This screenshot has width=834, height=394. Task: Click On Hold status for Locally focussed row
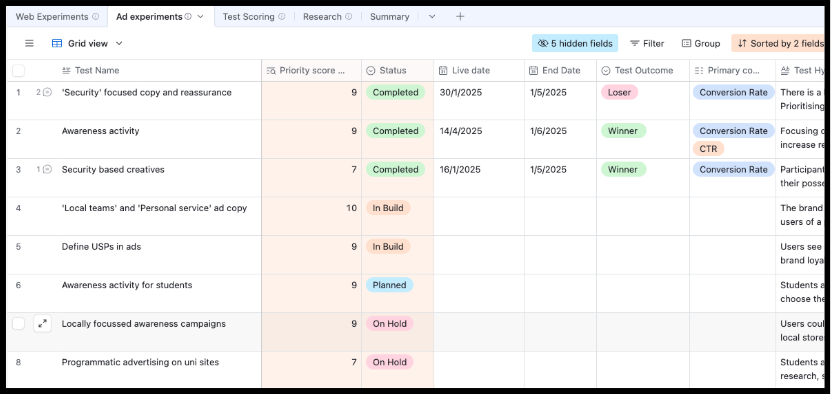pyautogui.click(x=389, y=324)
